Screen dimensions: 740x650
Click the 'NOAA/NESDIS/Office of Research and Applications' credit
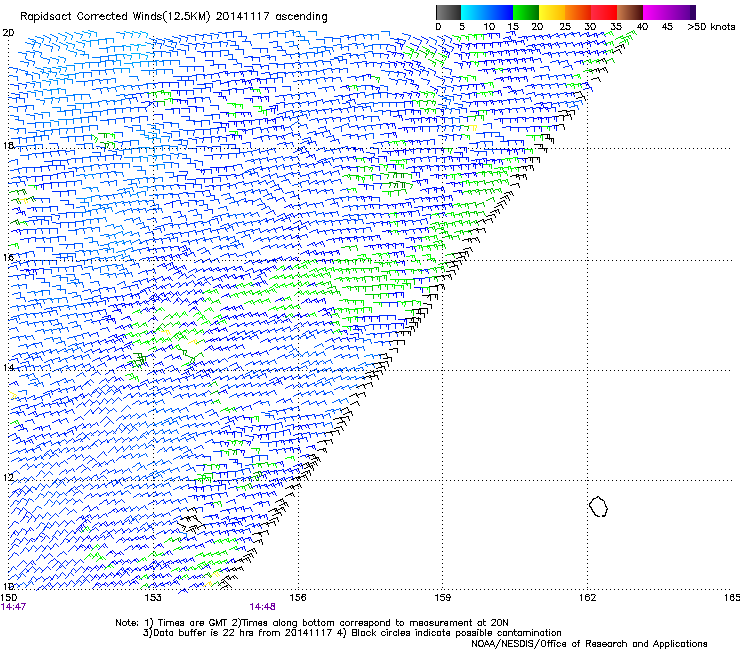point(589,644)
